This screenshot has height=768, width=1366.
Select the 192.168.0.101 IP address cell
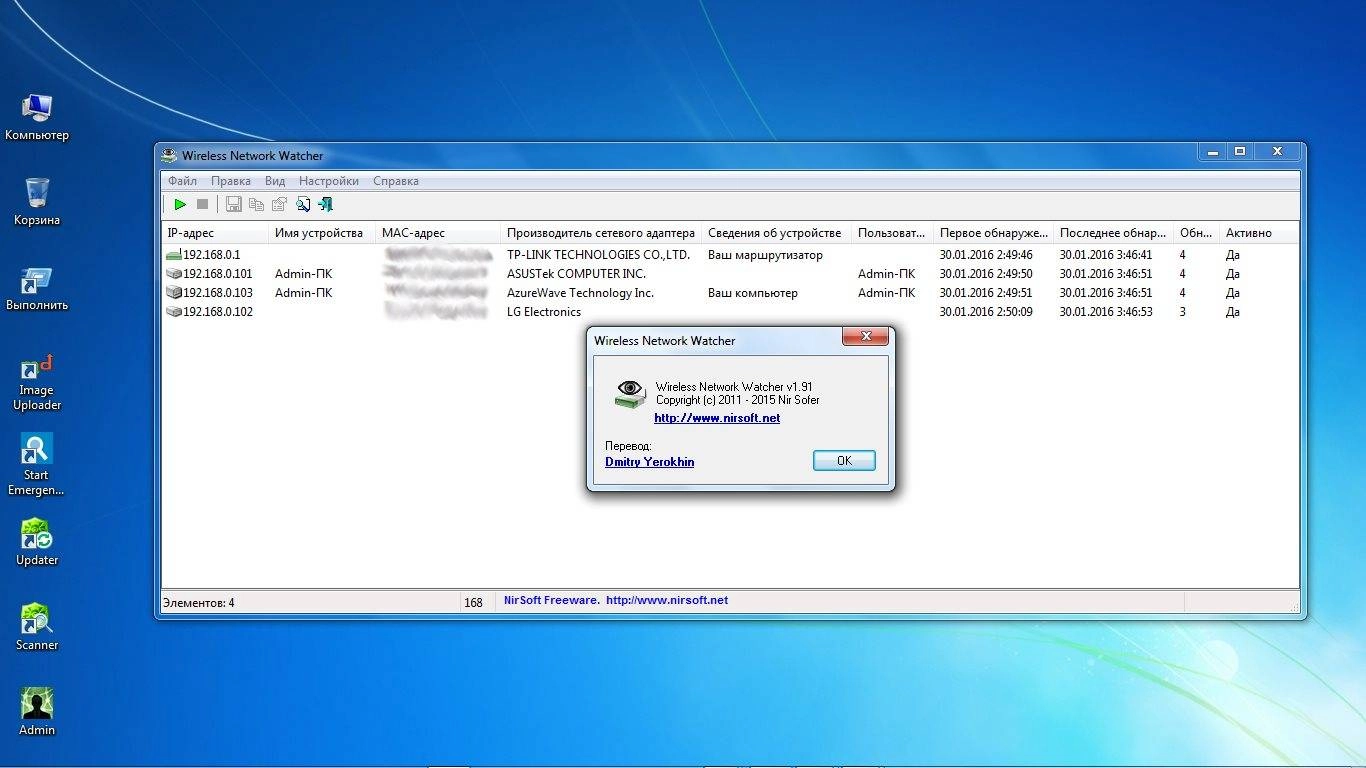coord(218,274)
